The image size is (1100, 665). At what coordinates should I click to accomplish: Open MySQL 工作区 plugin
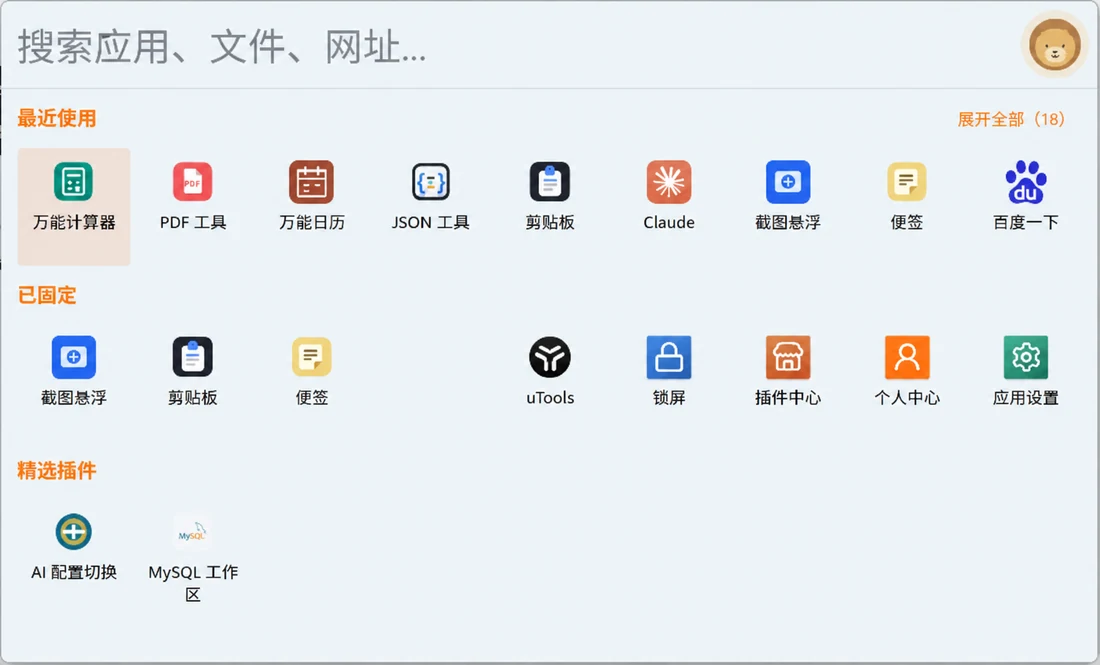click(193, 558)
